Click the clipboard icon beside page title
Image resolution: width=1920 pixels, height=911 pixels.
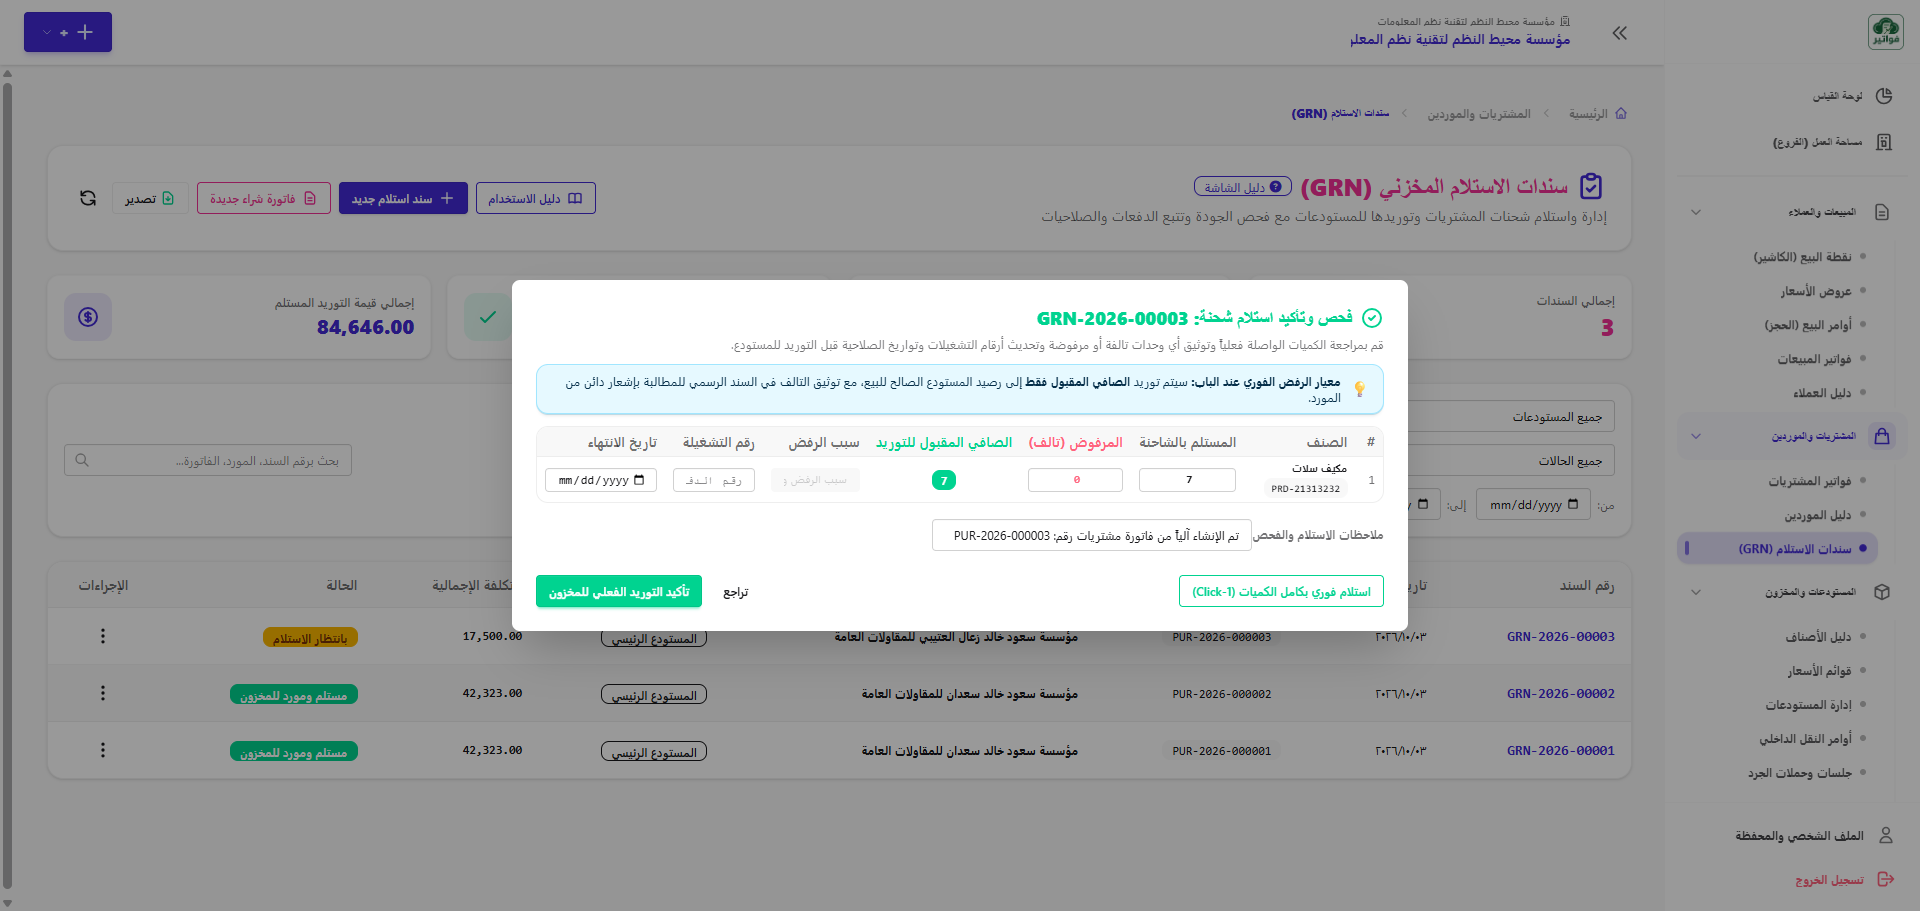(1591, 186)
